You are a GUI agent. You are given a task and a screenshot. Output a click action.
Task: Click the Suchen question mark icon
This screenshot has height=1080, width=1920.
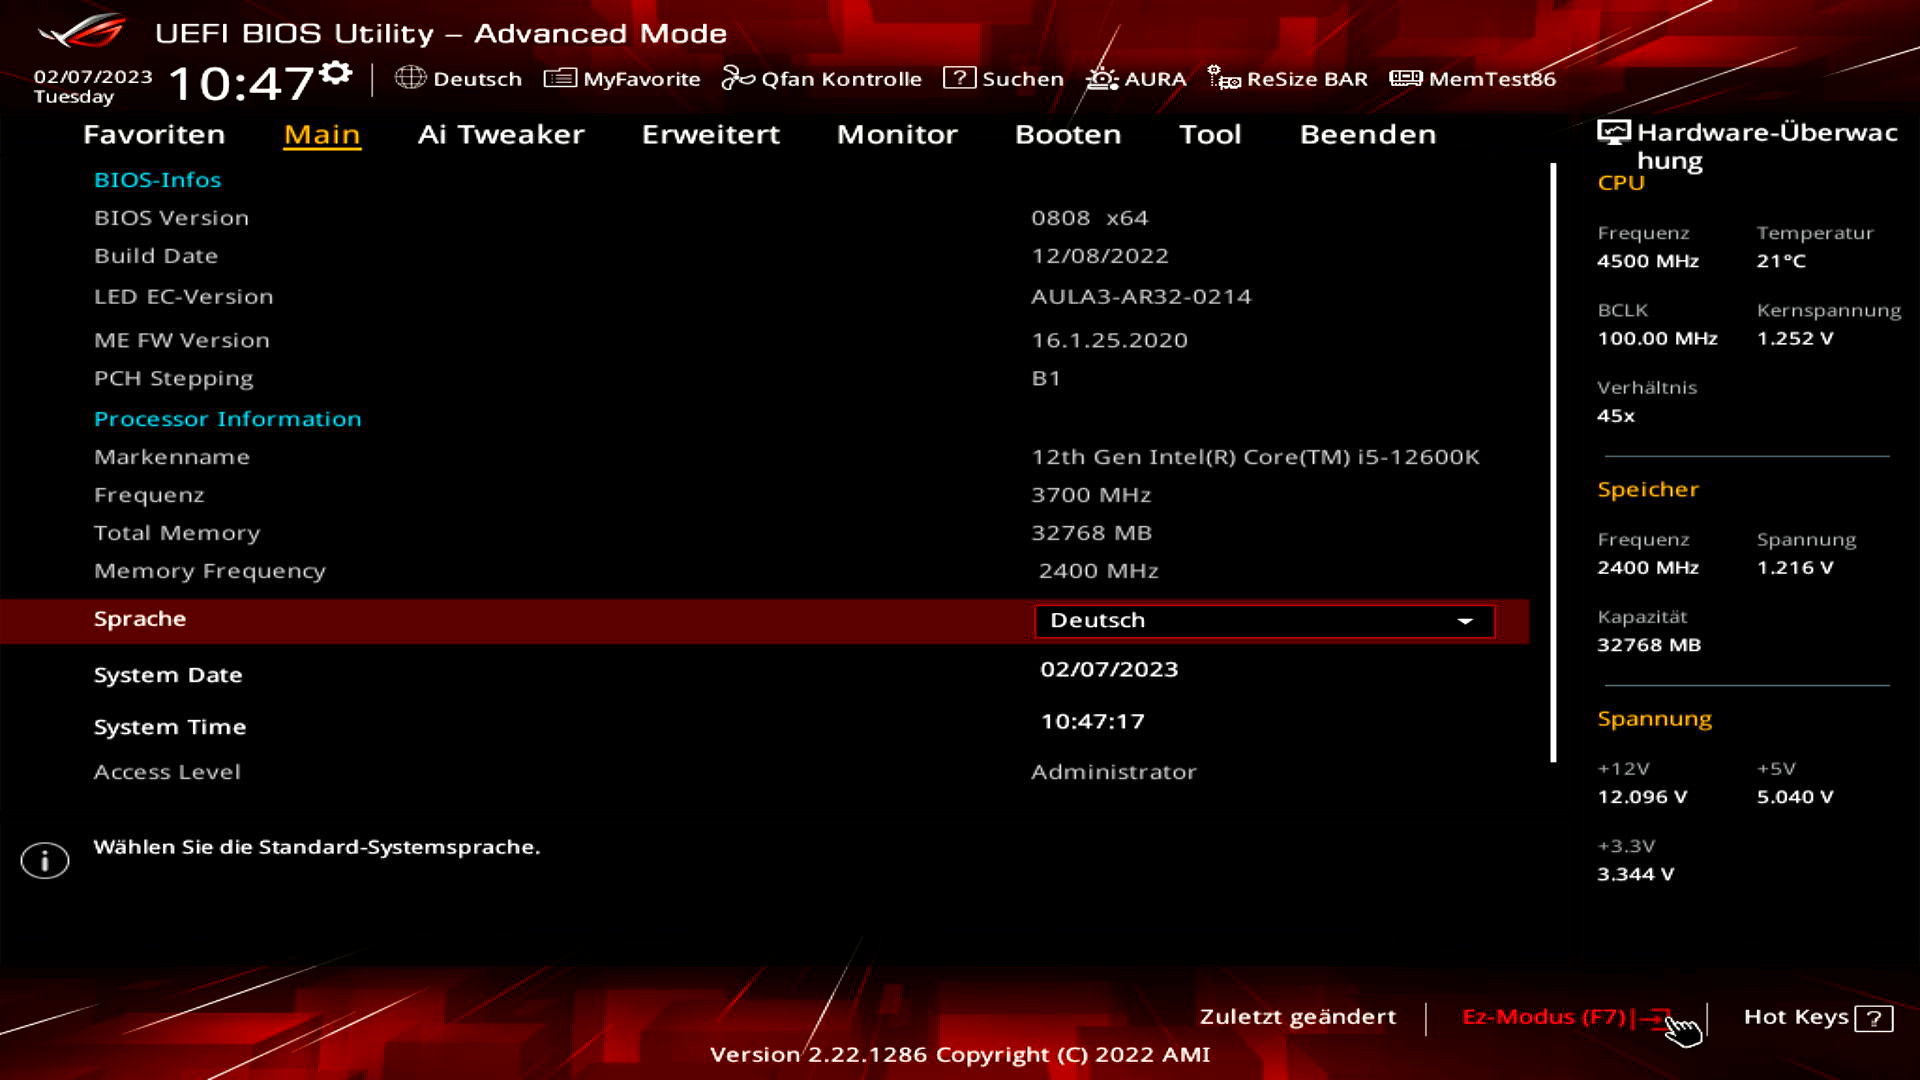pos(958,78)
